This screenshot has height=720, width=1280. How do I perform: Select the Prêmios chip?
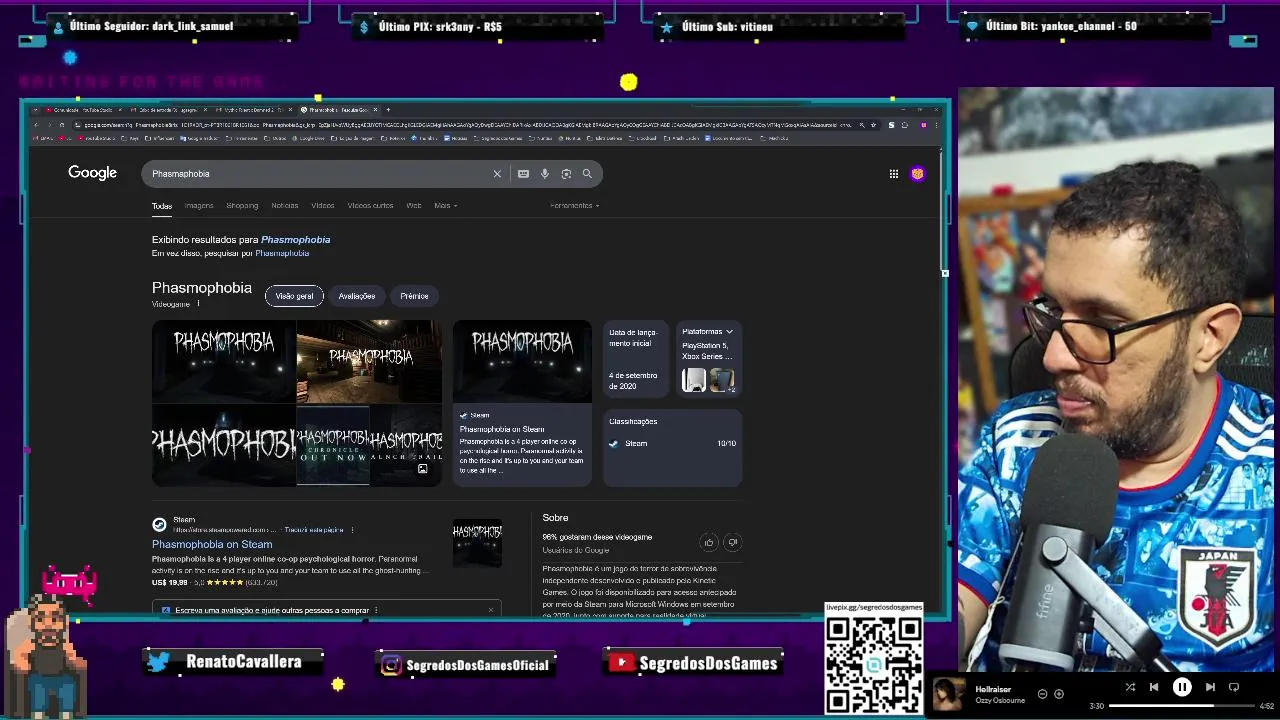(x=414, y=296)
